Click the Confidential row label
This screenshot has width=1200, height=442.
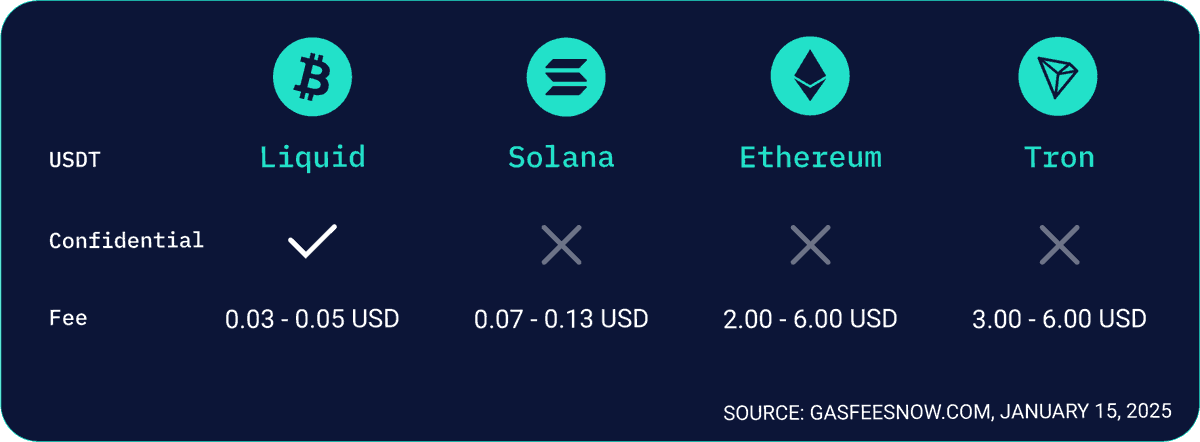126,240
